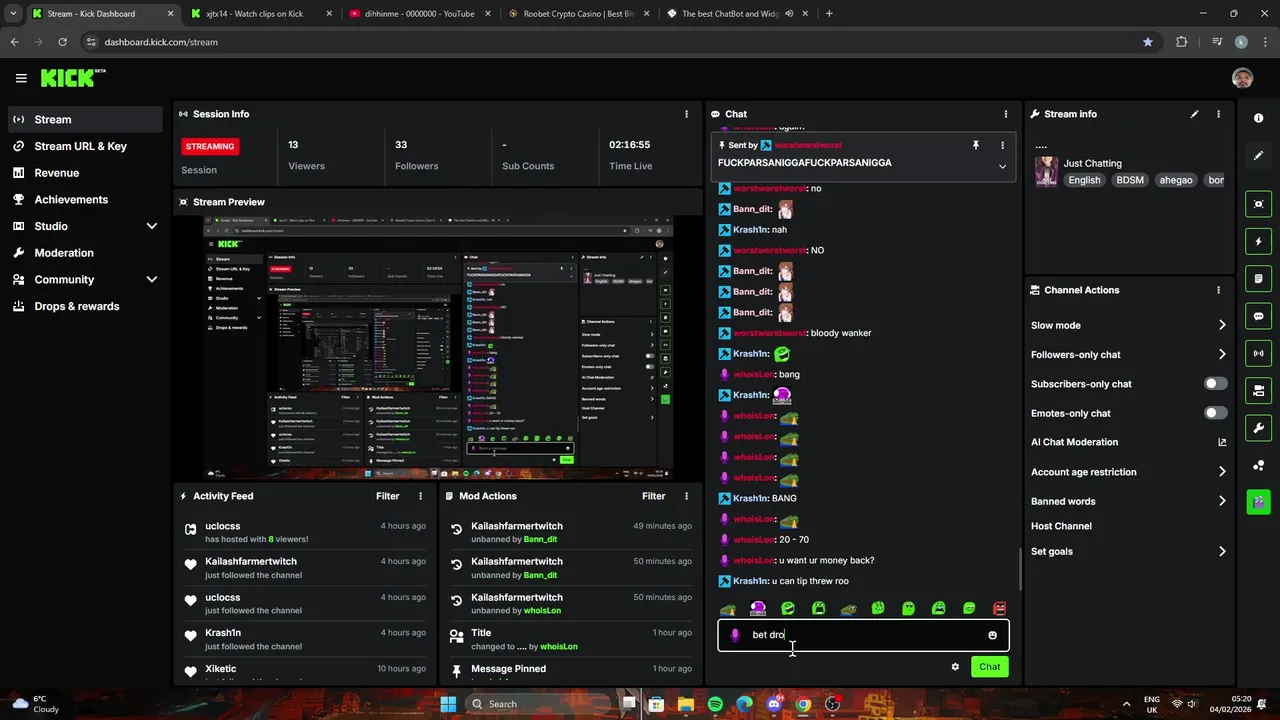
Task: Open Chat panel three-dot menu
Action: point(1006,114)
